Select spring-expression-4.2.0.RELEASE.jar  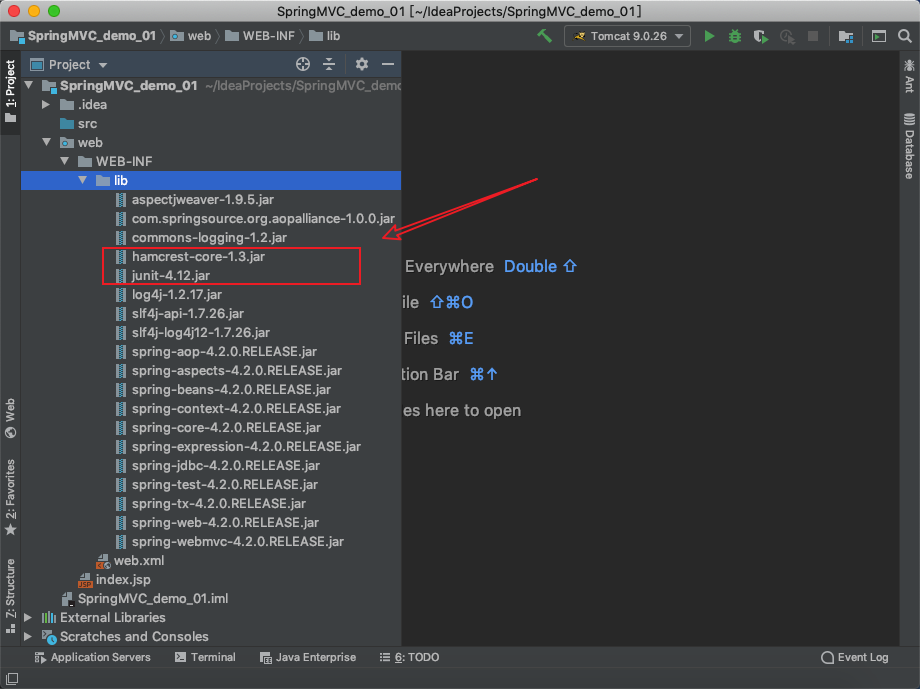(x=238, y=447)
